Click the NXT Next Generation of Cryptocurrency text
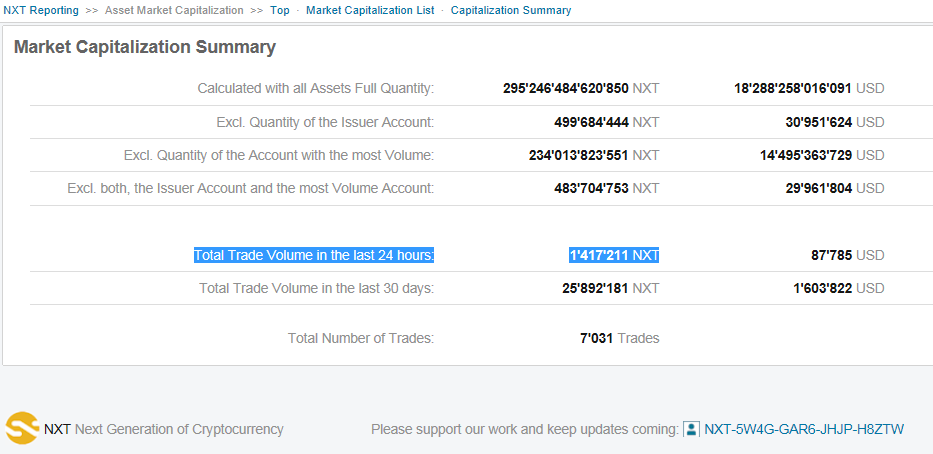 [164, 429]
